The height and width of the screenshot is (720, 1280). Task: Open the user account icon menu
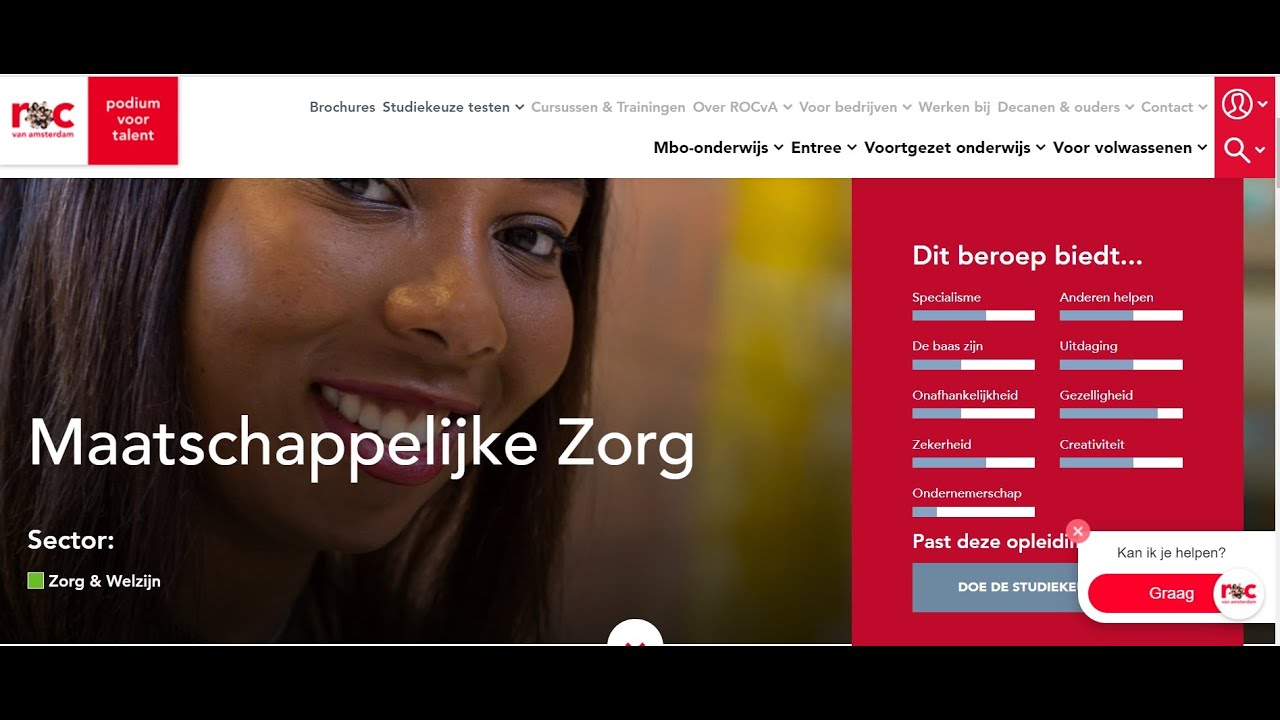pos(1245,103)
